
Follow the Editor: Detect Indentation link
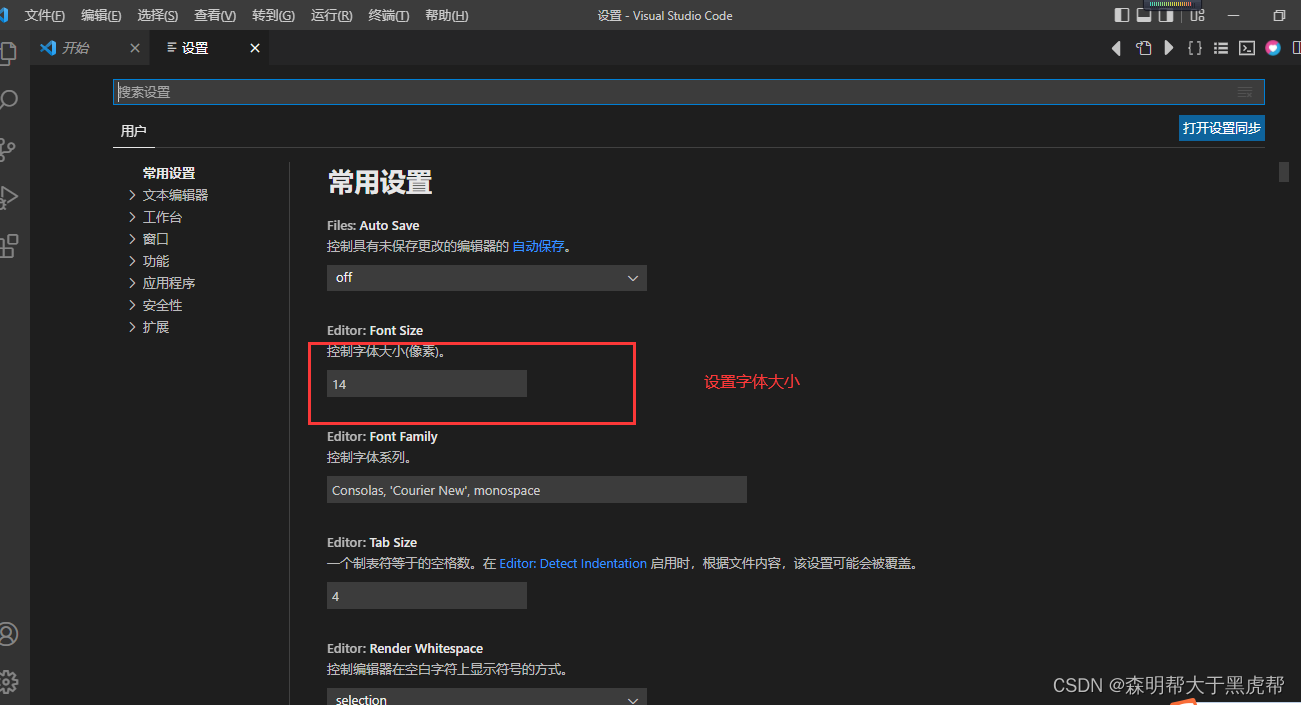click(573, 564)
